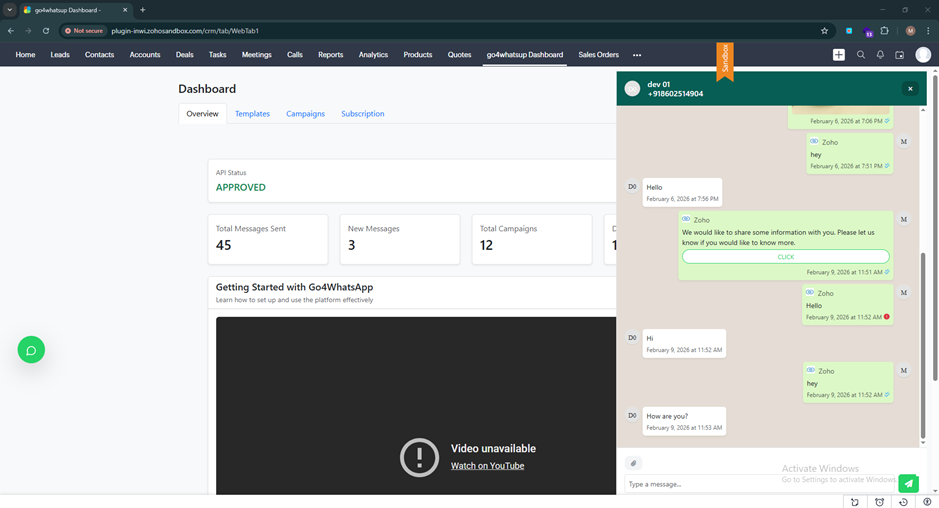Expand the more modules ellipsis menu
Screen dimensions: 939x508
pyautogui.click(x=637, y=55)
